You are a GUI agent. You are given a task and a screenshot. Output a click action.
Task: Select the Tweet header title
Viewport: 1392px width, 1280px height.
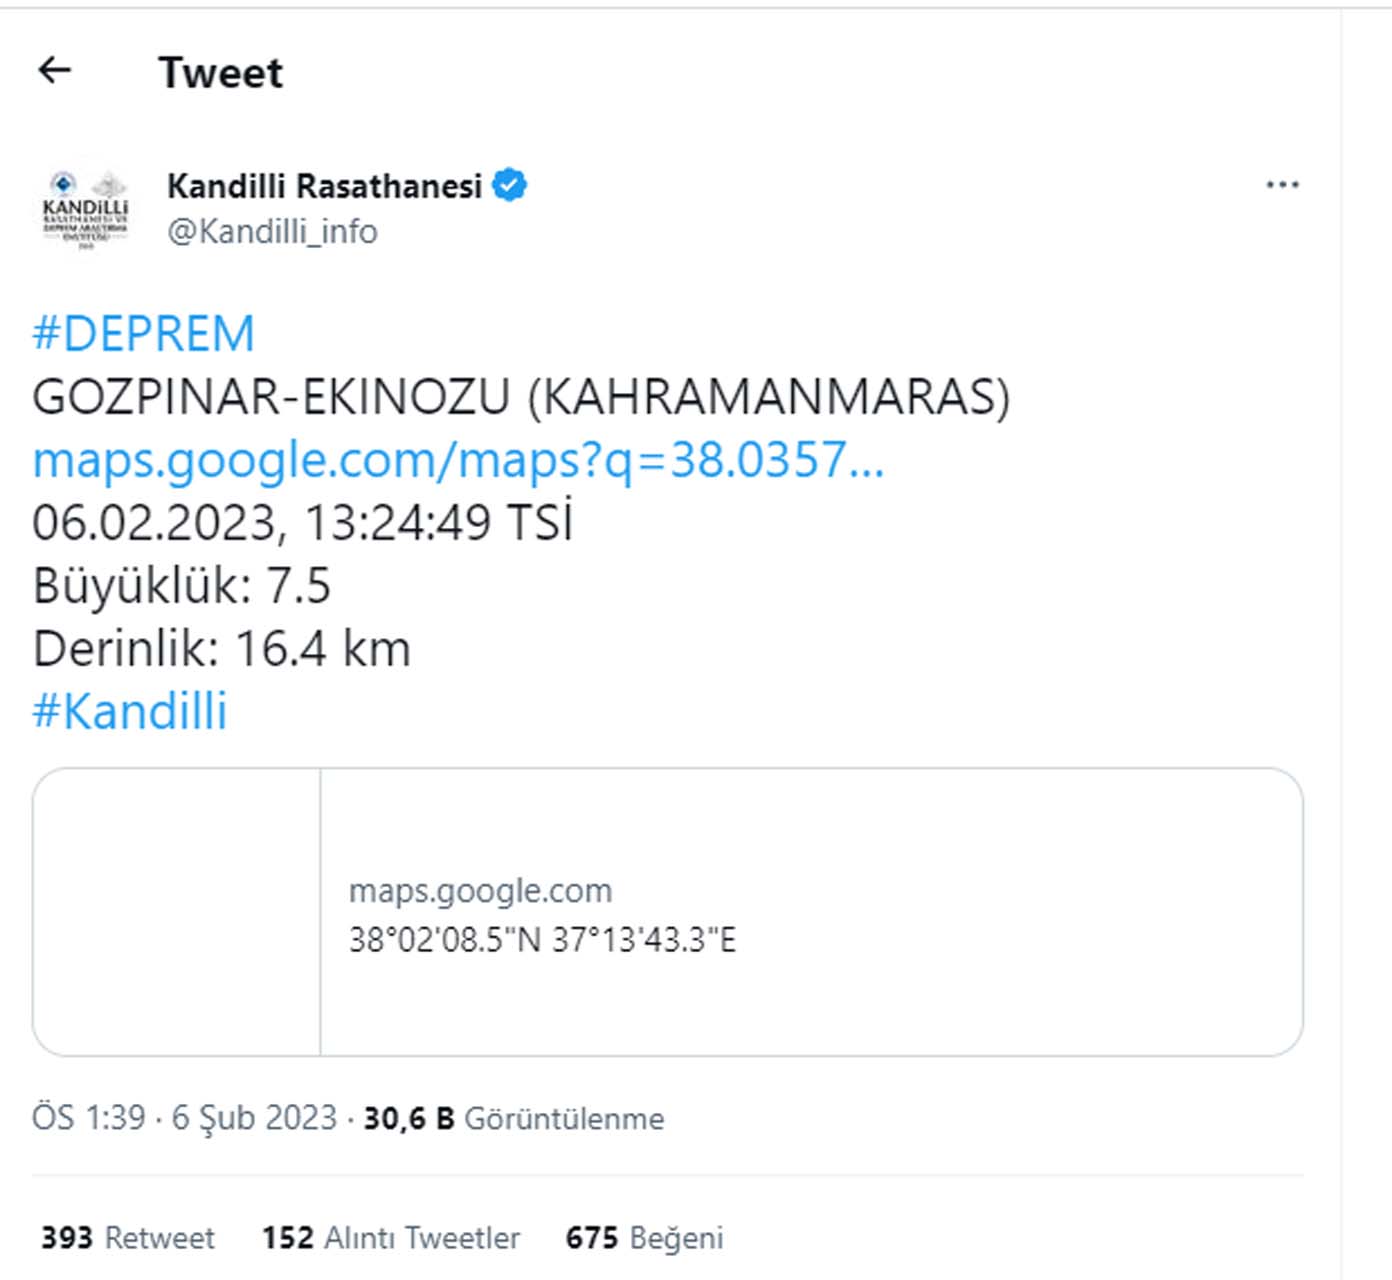tap(221, 71)
